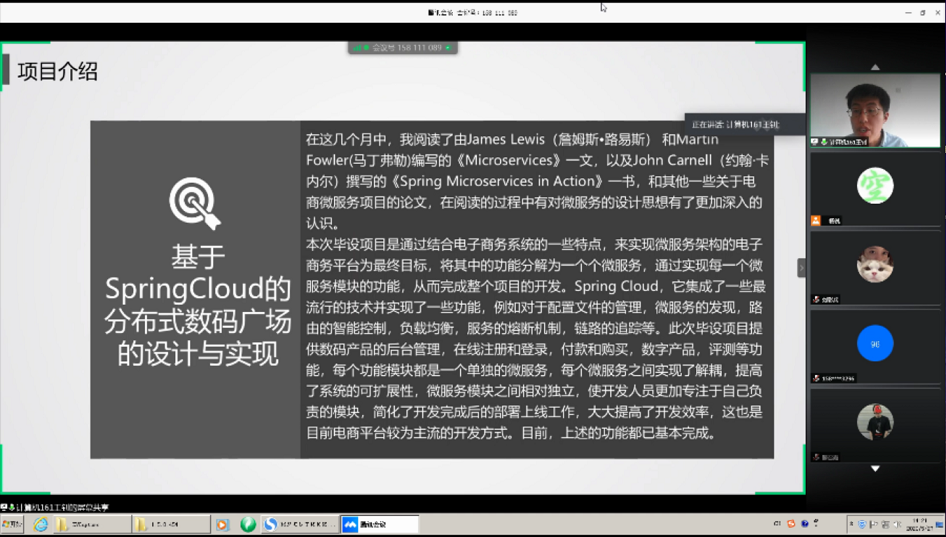The width and height of the screenshot is (946, 537).
Task: Click the slide heading 项目介绍
Action: pos(57,71)
